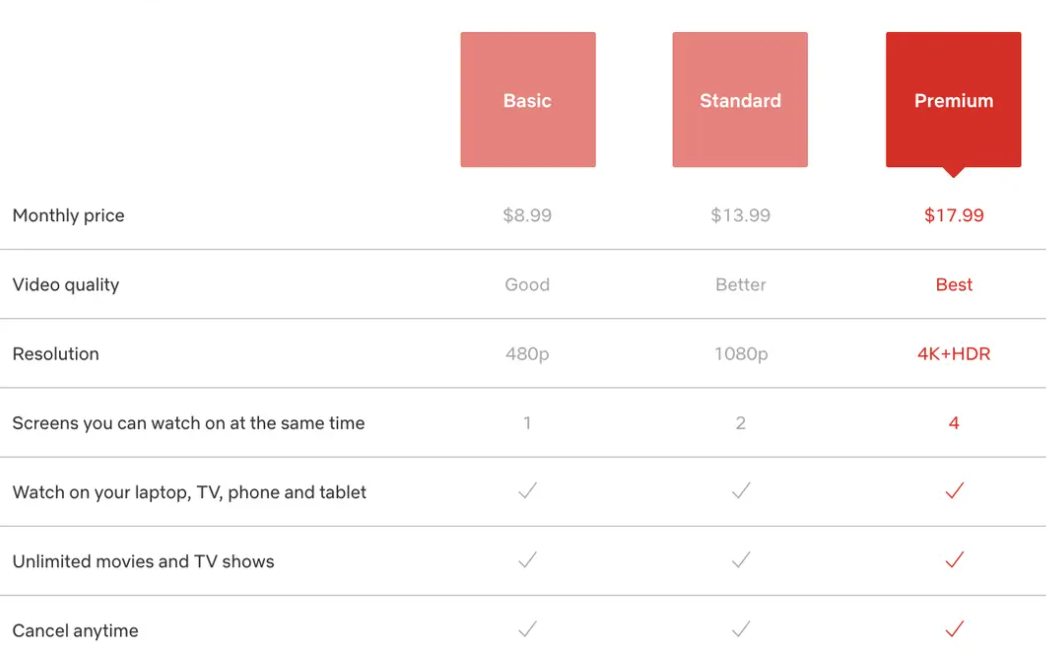Click the Premium 4 screens value
Image resolution: width=1046 pixels, height=667 pixels.
point(953,423)
